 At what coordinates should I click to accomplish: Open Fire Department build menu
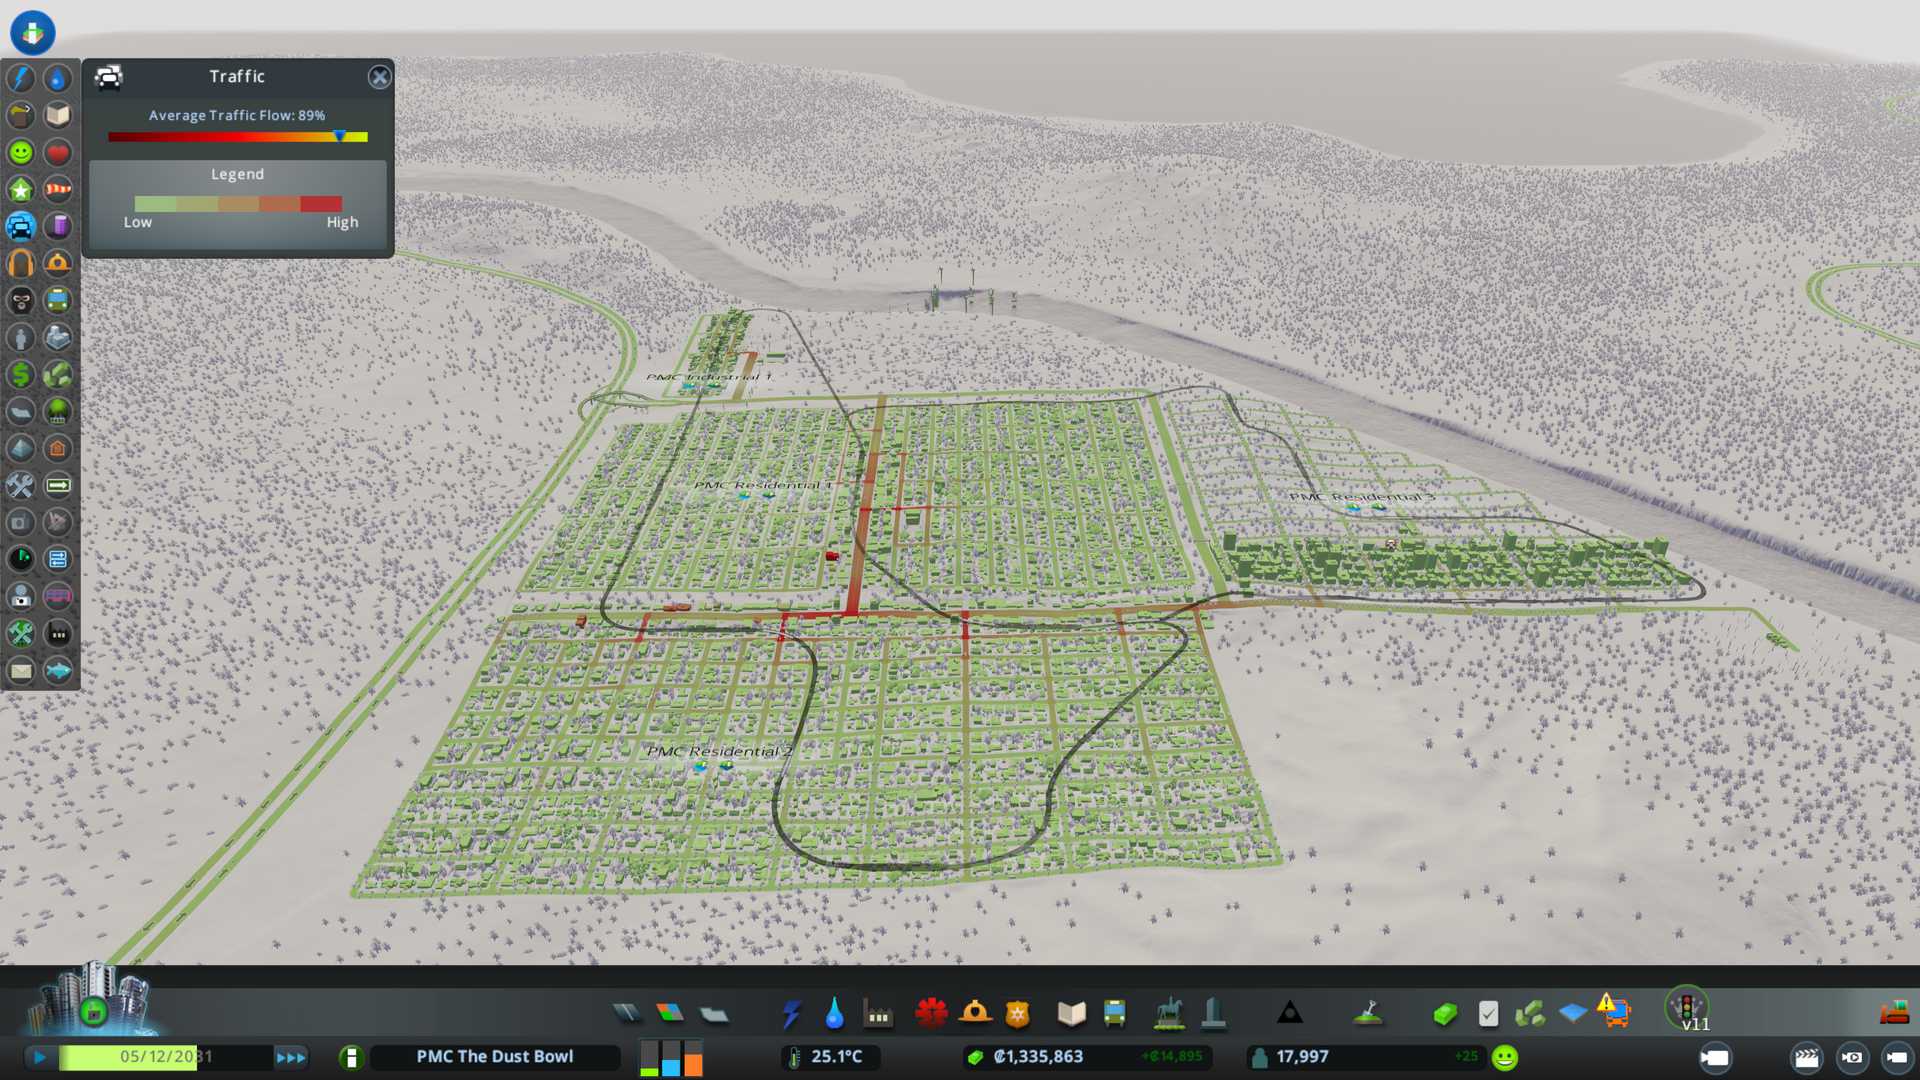click(974, 1013)
